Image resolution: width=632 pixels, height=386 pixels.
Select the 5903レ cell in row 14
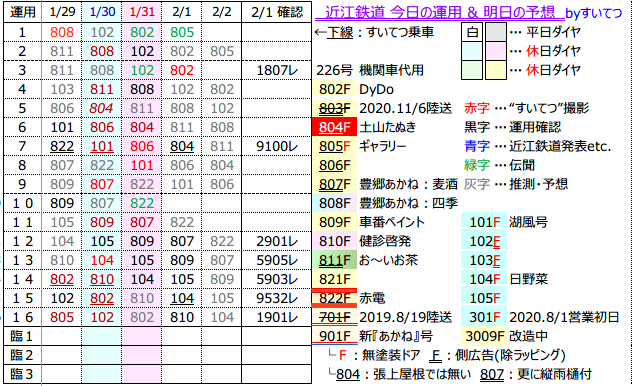tap(276, 279)
